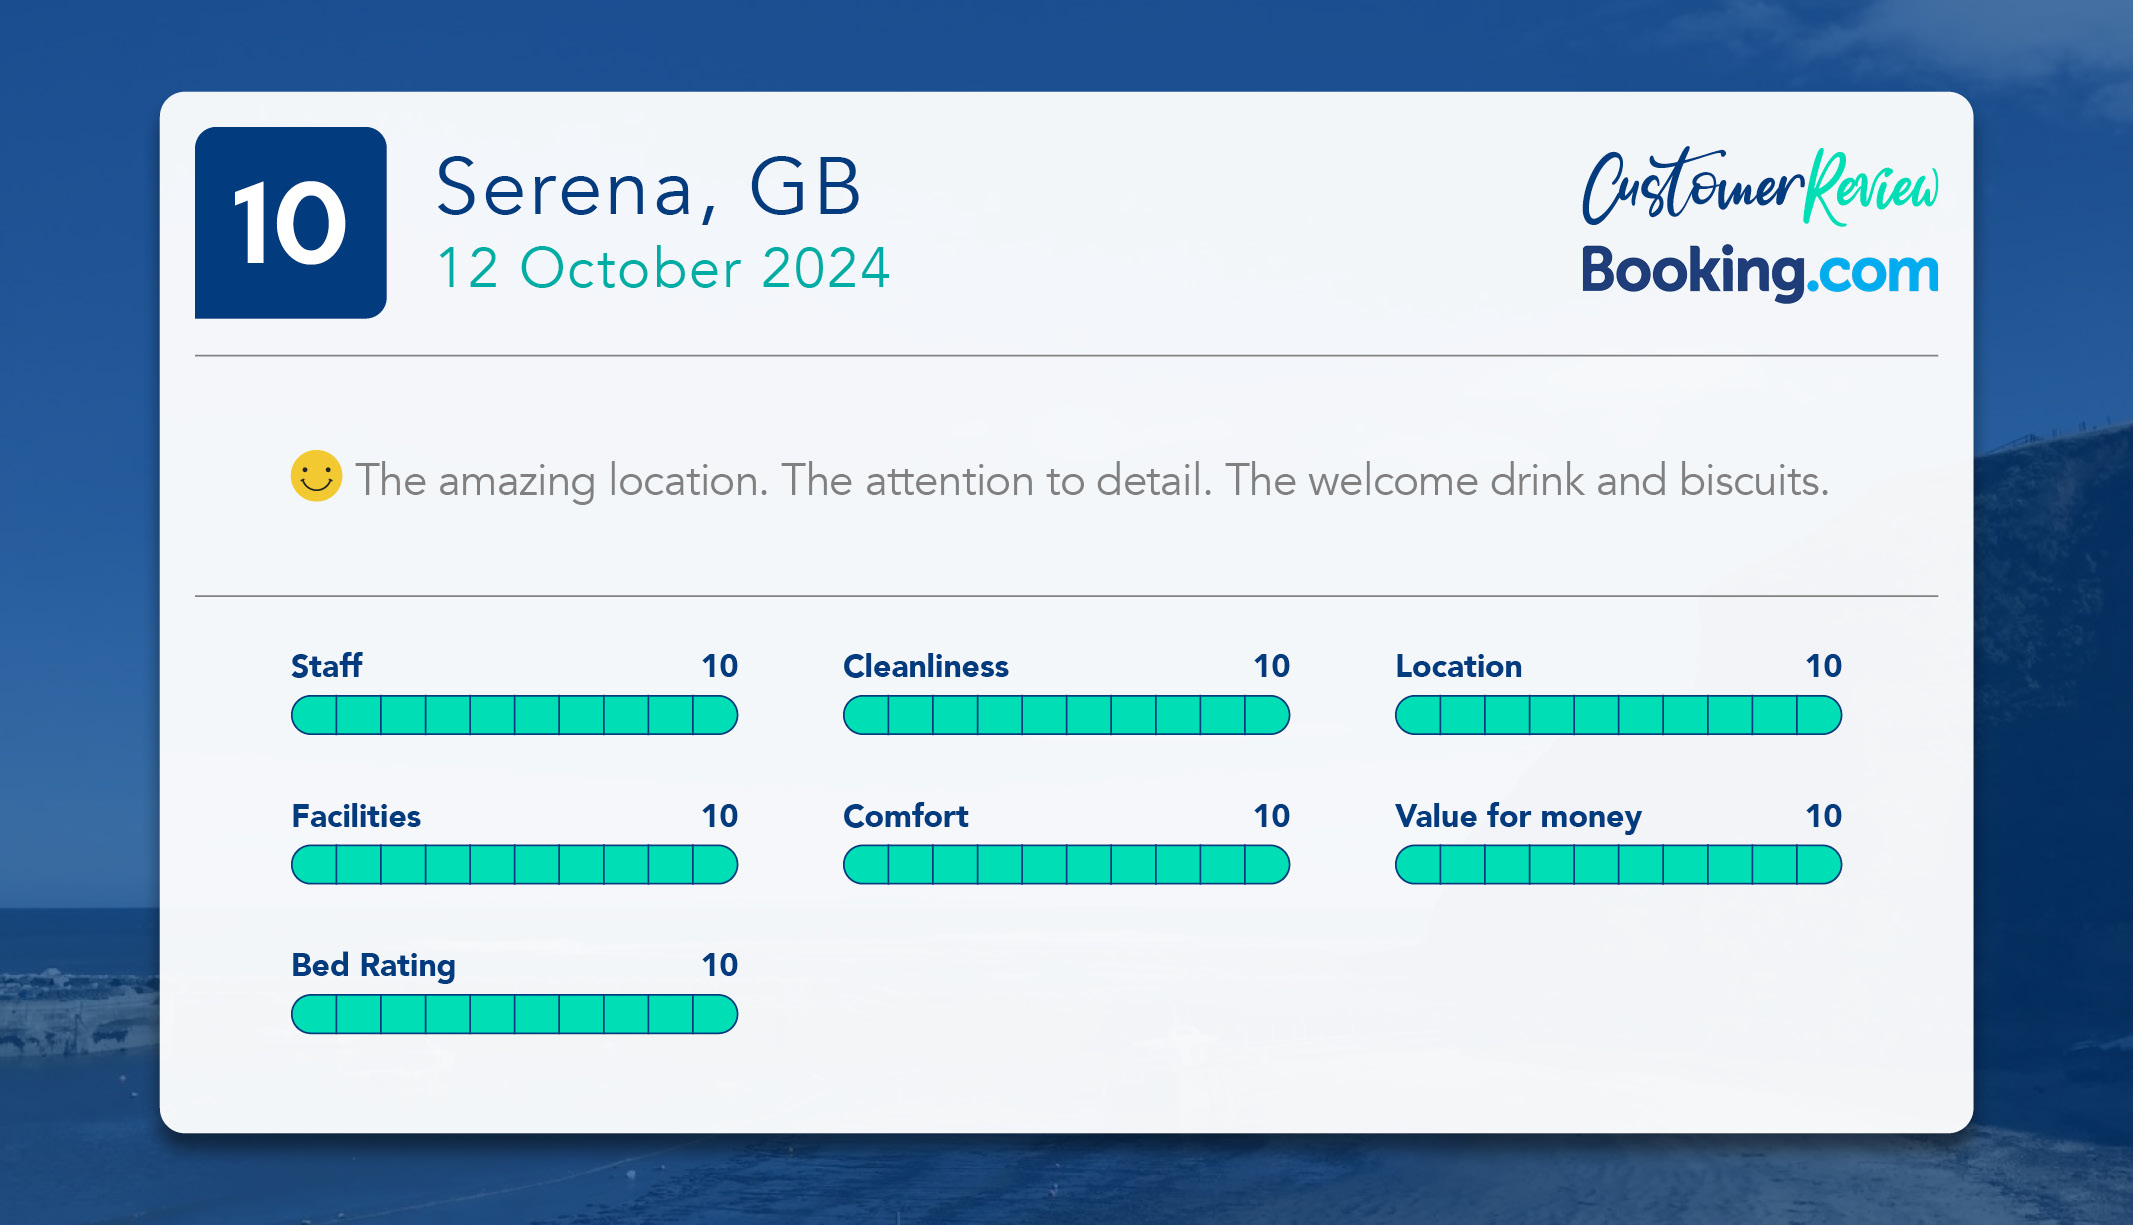2133x1225 pixels.
Task: Click the review text about amazing location
Action: pos(1092,481)
